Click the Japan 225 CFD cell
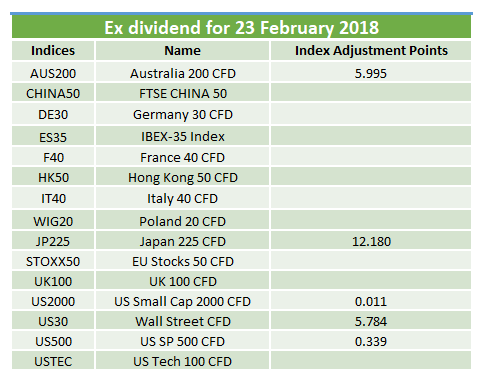The image size is (481, 378). 182,241
